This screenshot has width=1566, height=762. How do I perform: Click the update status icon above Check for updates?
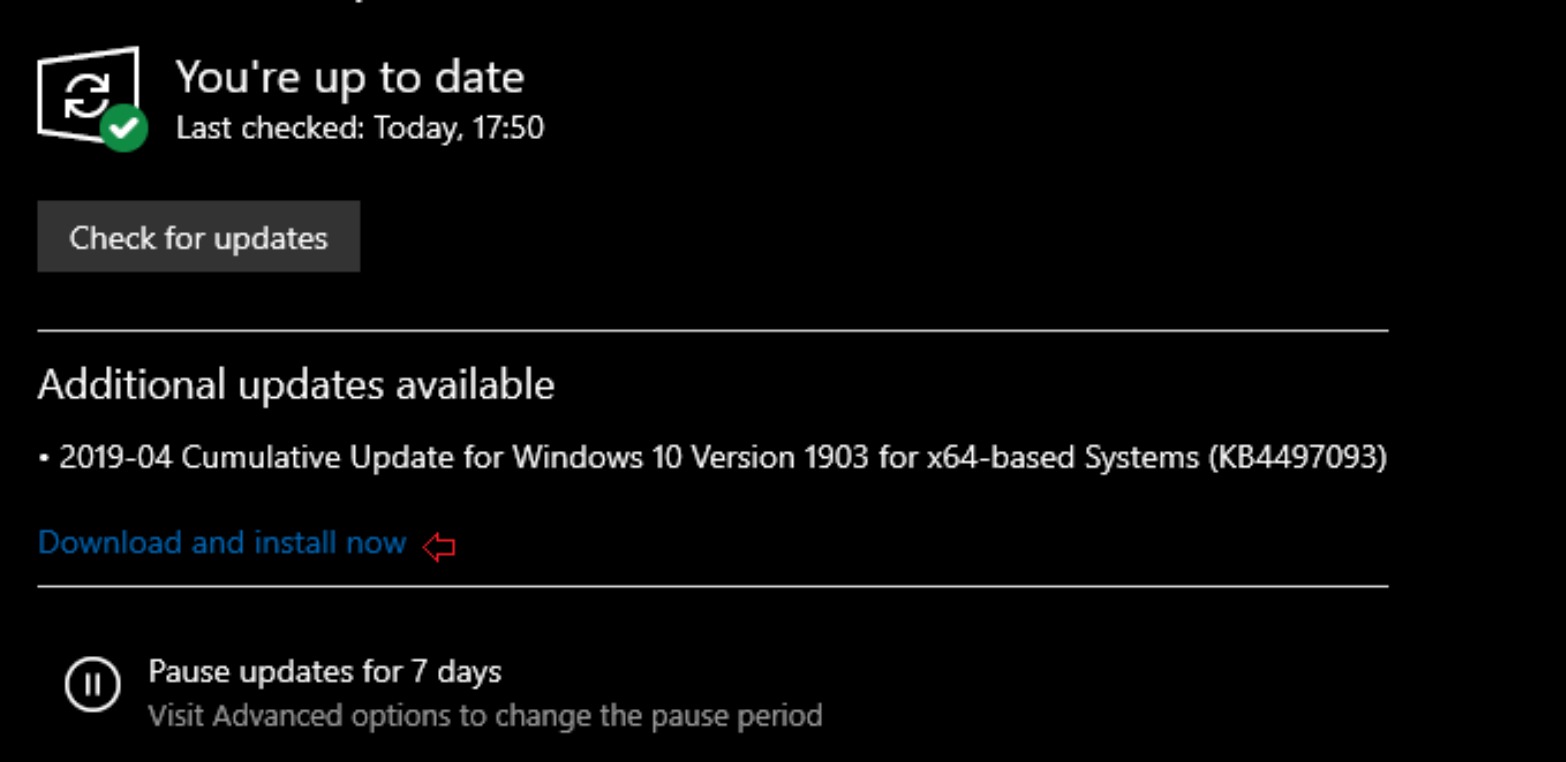pos(88,92)
